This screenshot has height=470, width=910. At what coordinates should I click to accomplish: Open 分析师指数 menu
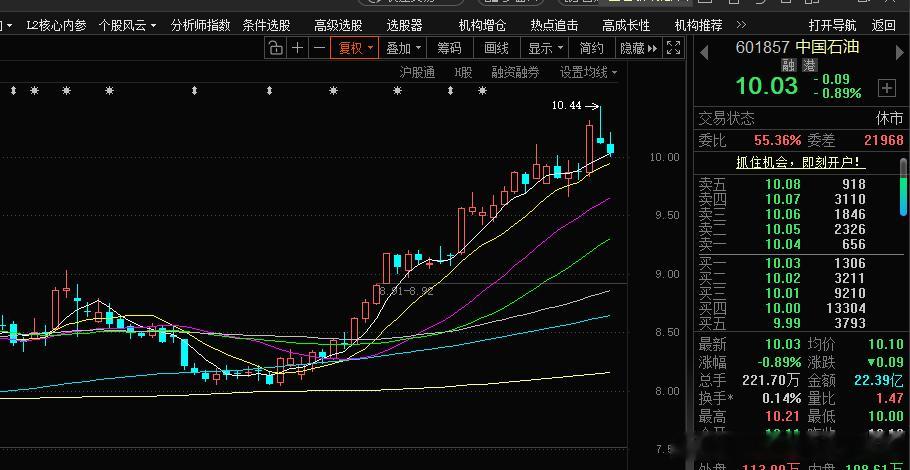click(200, 25)
